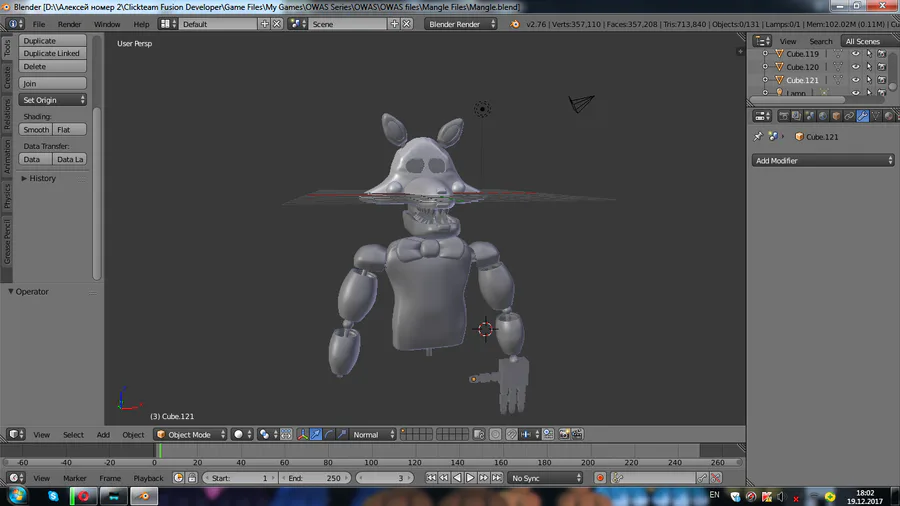Image resolution: width=900 pixels, height=506 pixels.
Task: Open the 3D view Select menu
Action: tap(73, 434)
